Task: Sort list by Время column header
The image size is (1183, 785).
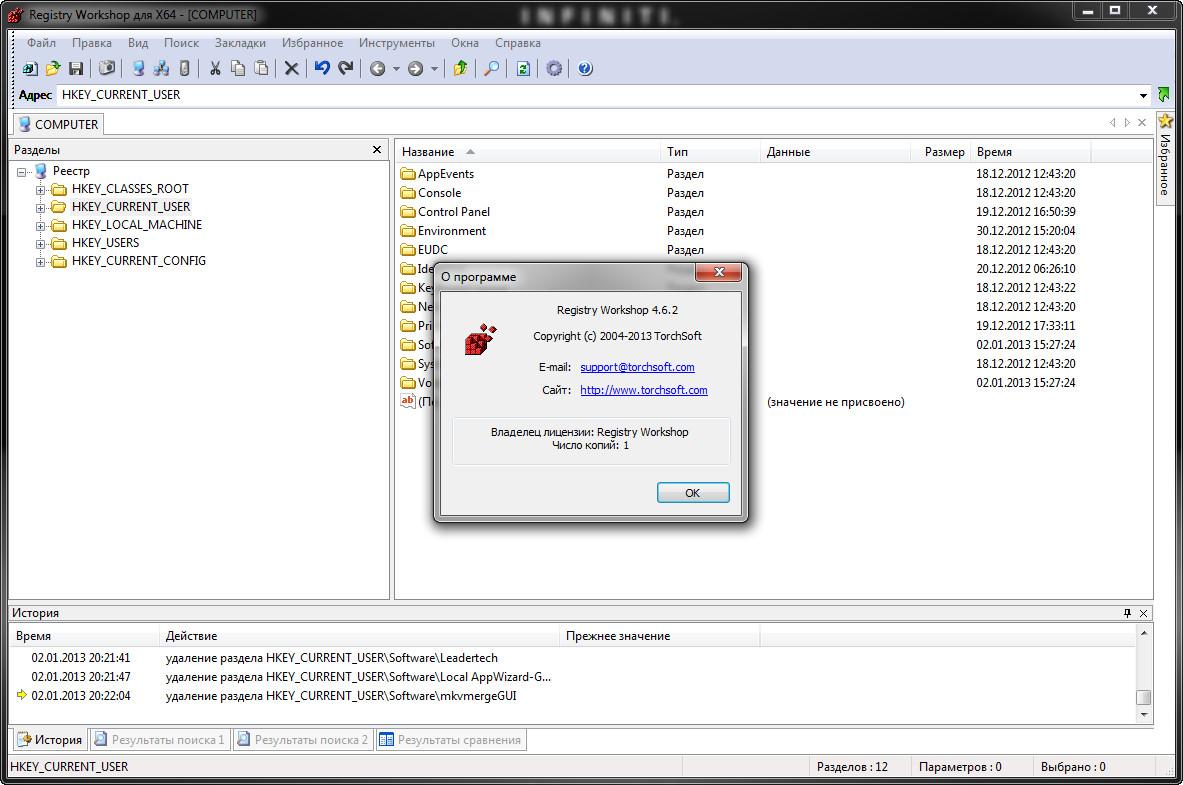Action: [x=1031, y=152]
